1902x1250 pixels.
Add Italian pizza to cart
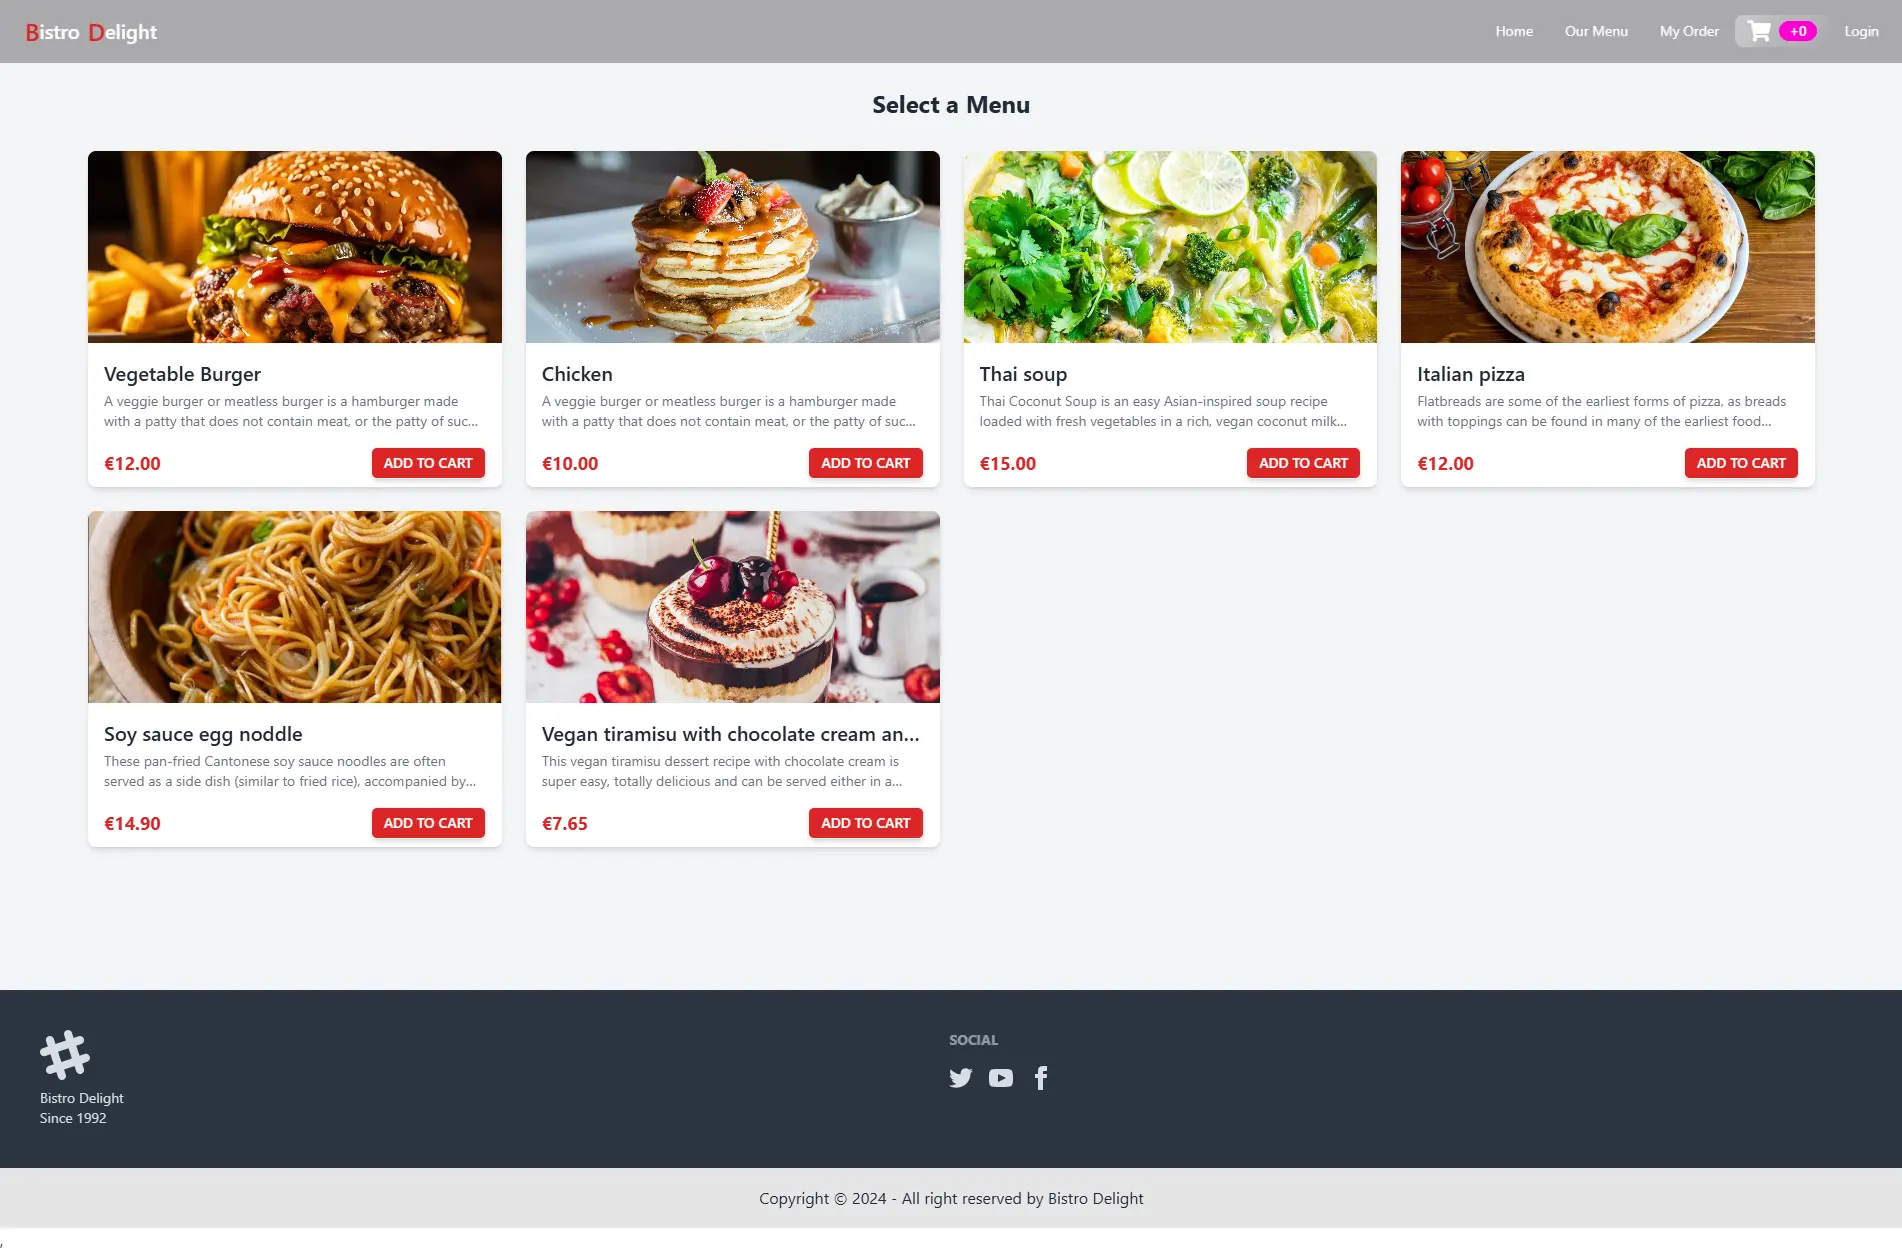1741,463
